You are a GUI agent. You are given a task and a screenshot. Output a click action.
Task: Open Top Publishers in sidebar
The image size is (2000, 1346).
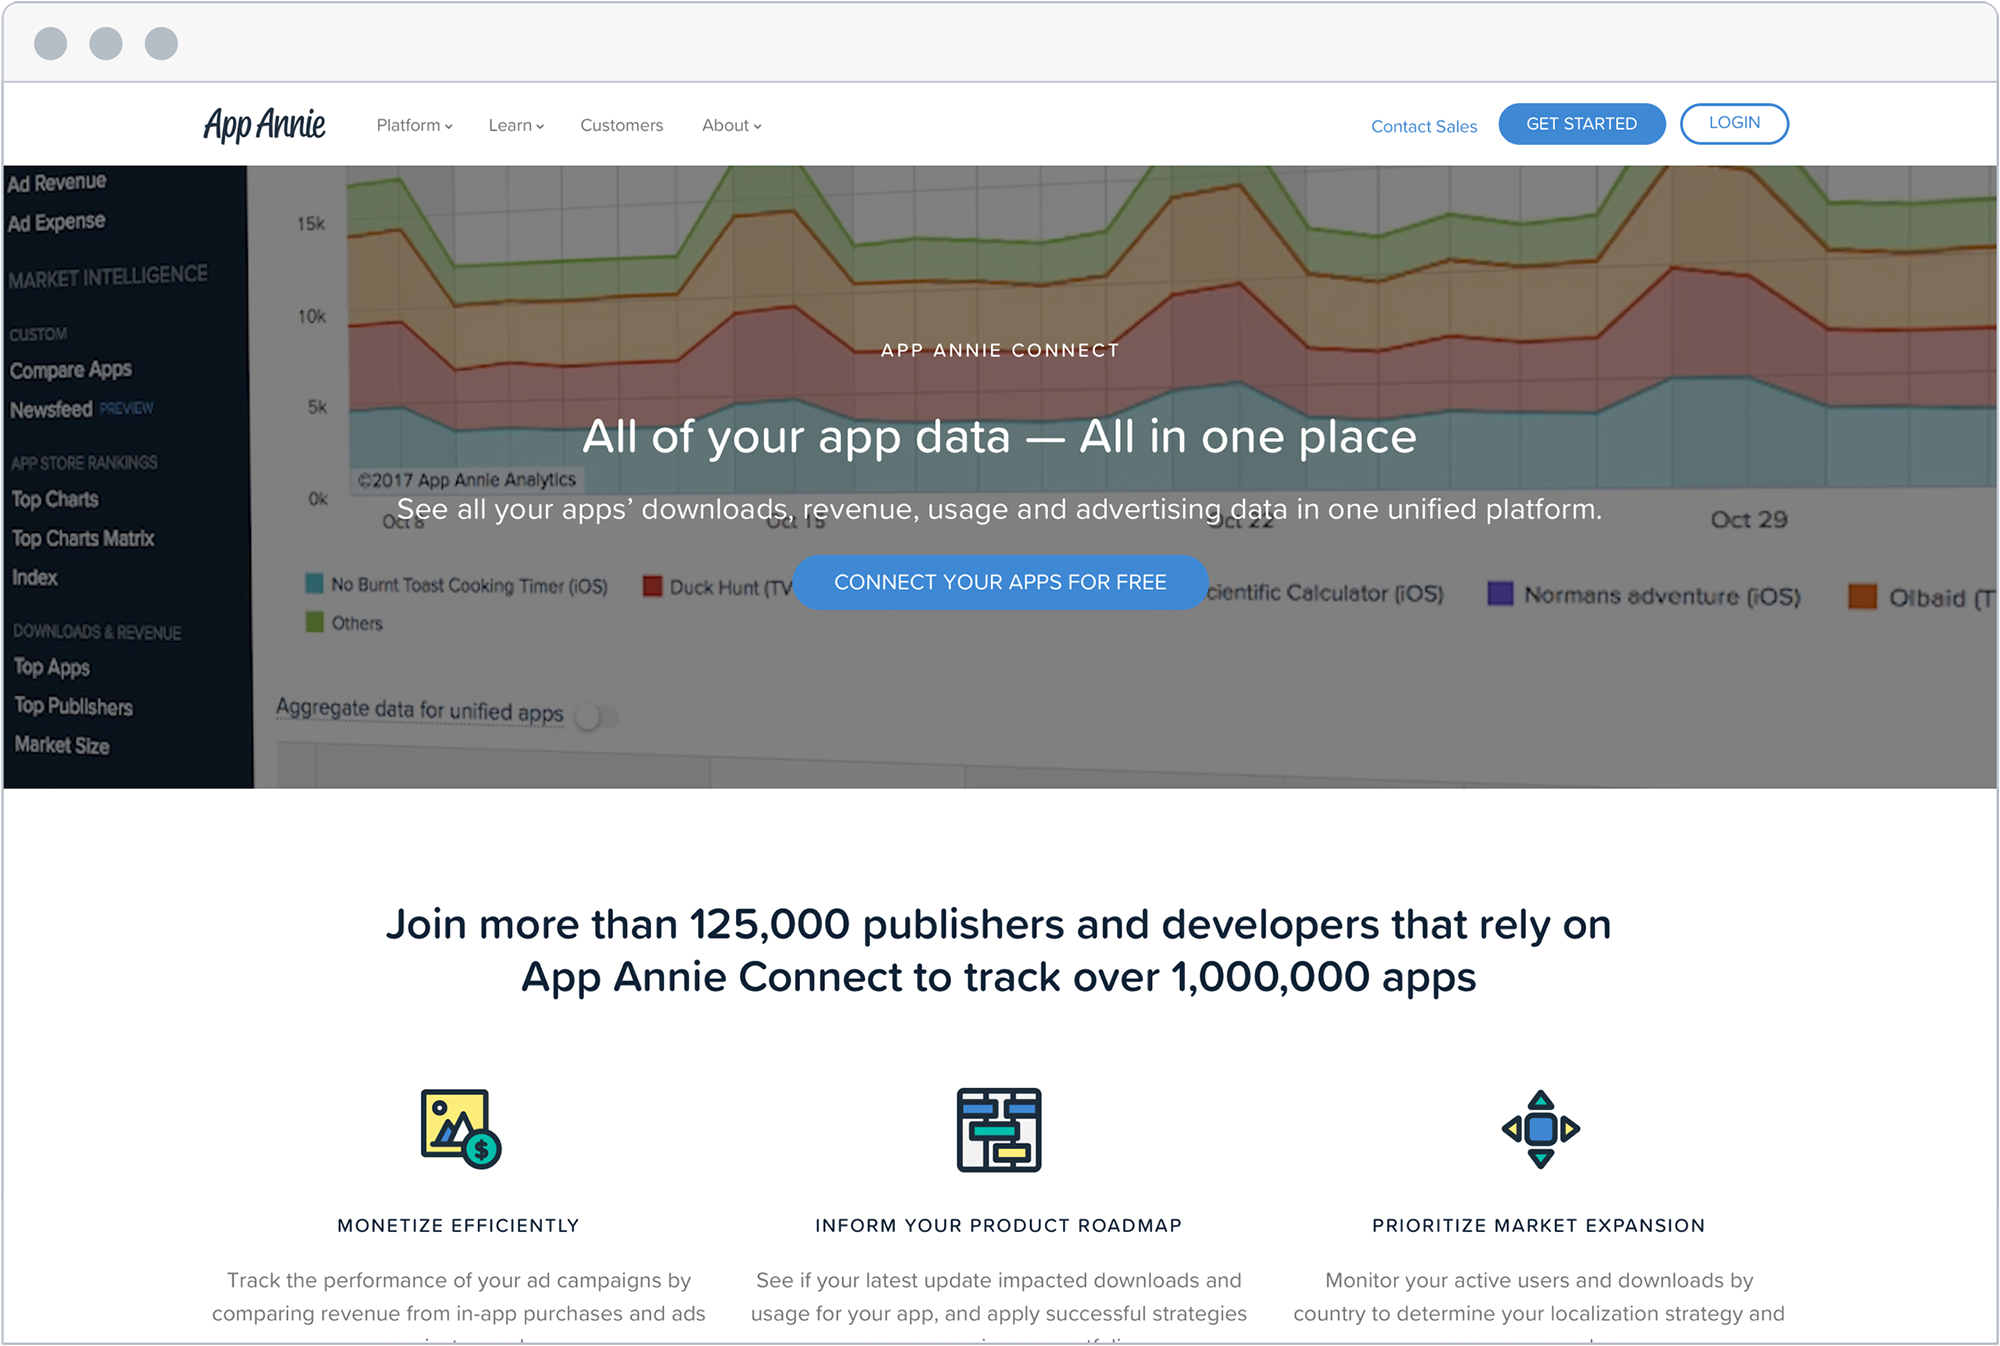[x=74, y=706]
